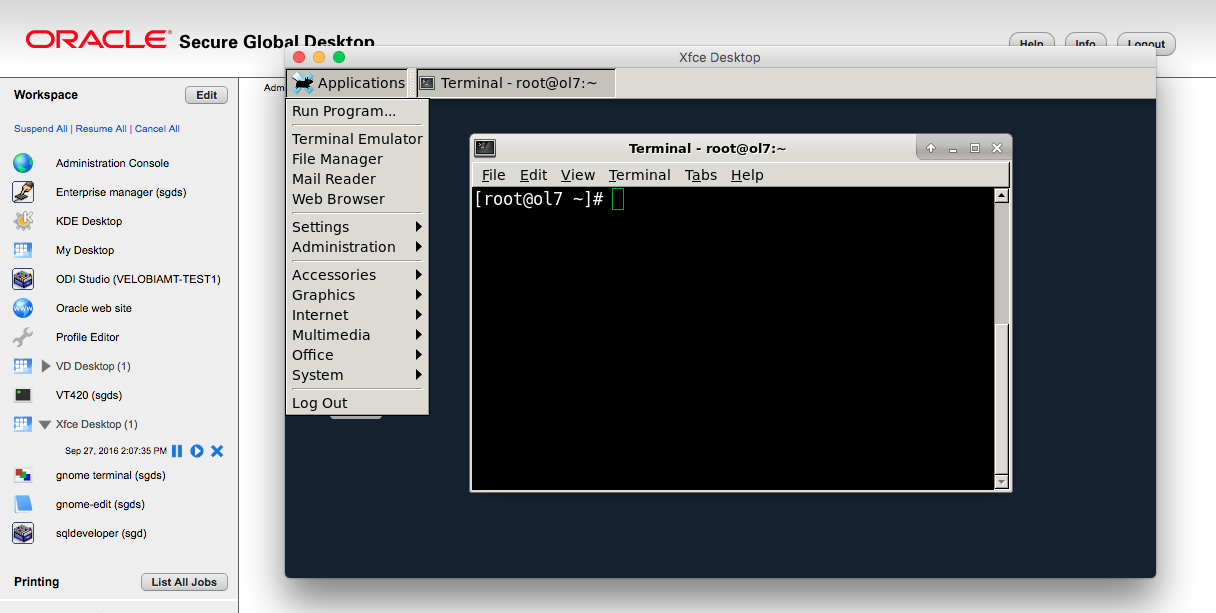Image resolution: width=1216 pixels, height=613 pixels.
Task: Click the Oracle web site icon
Action: (x=23, y=308)
